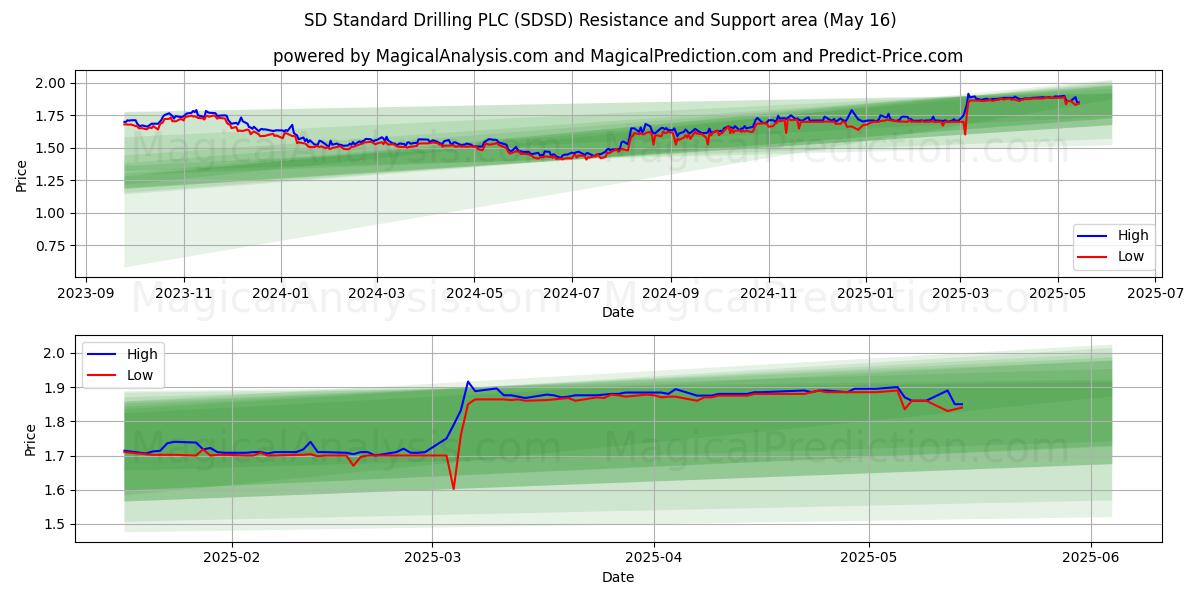This screenshot has width=1200, height=600.
Task: Click the top chart x-axis label '2025-03'
Action: click(x=961, y=294)
